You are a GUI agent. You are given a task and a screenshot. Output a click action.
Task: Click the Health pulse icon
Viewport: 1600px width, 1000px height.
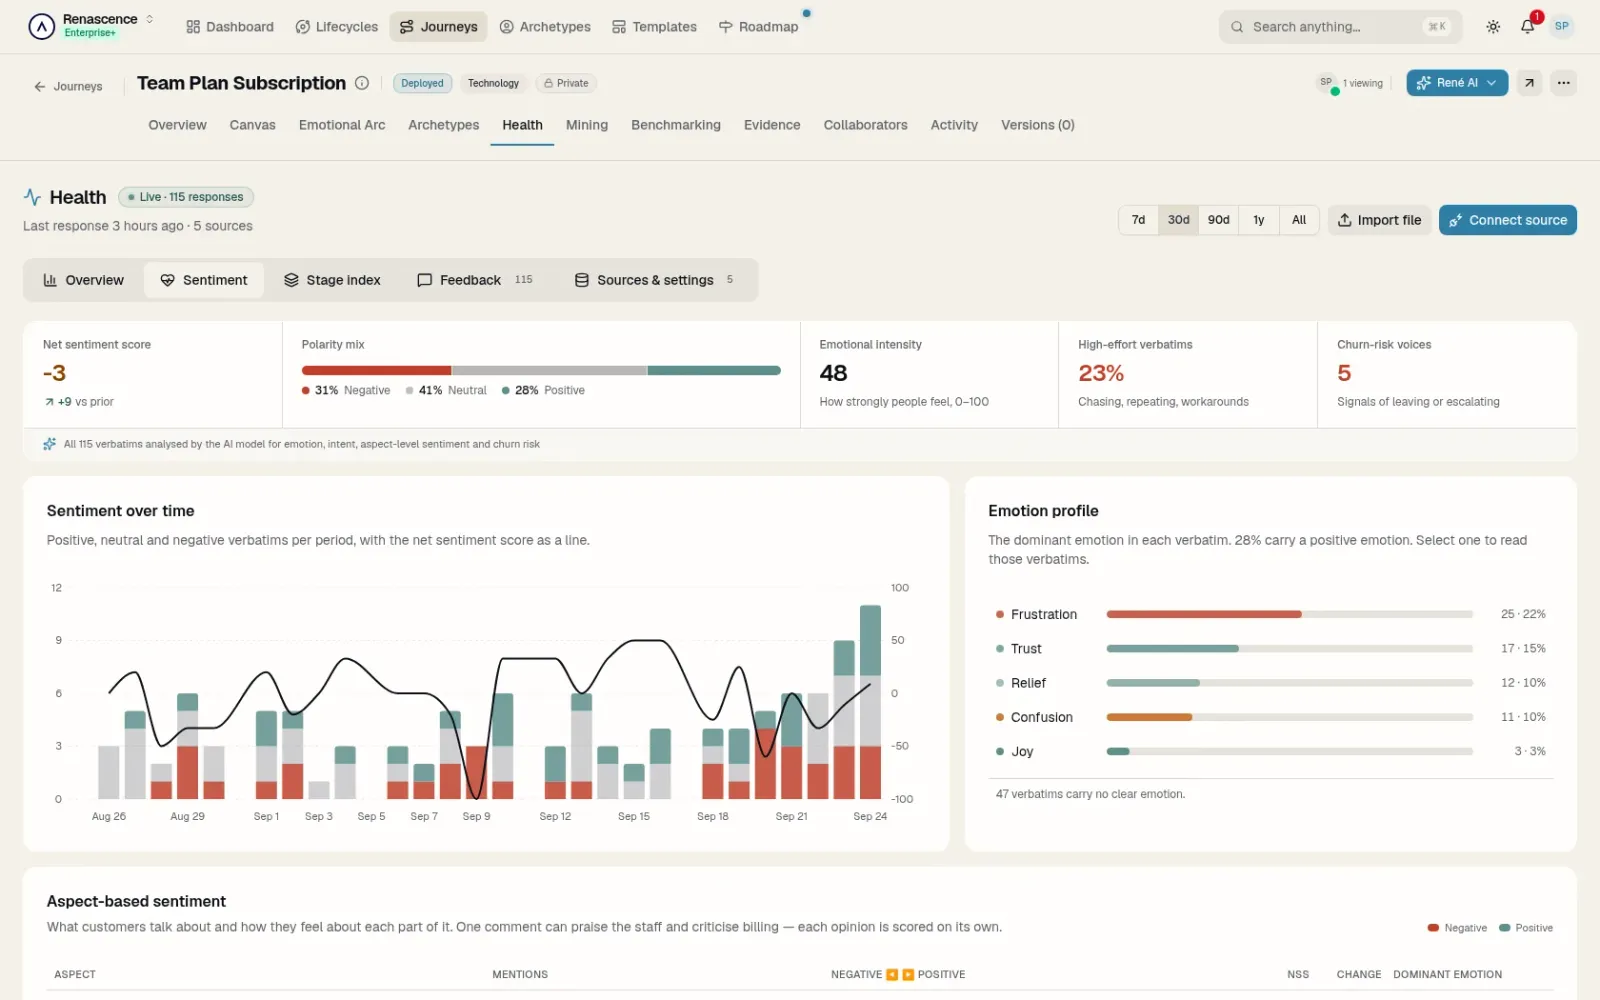click(x=33, y=197)
